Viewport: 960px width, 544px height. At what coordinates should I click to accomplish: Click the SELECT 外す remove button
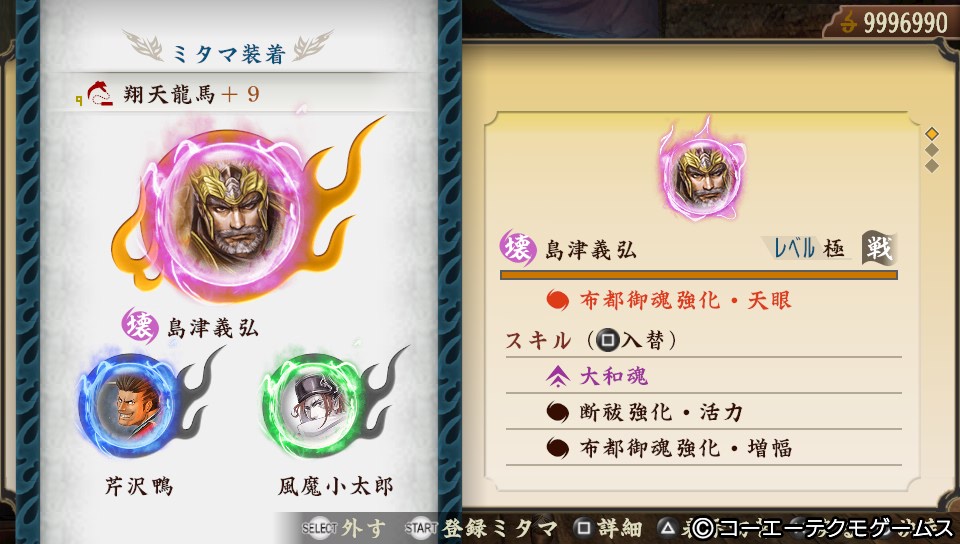[344, 529]
